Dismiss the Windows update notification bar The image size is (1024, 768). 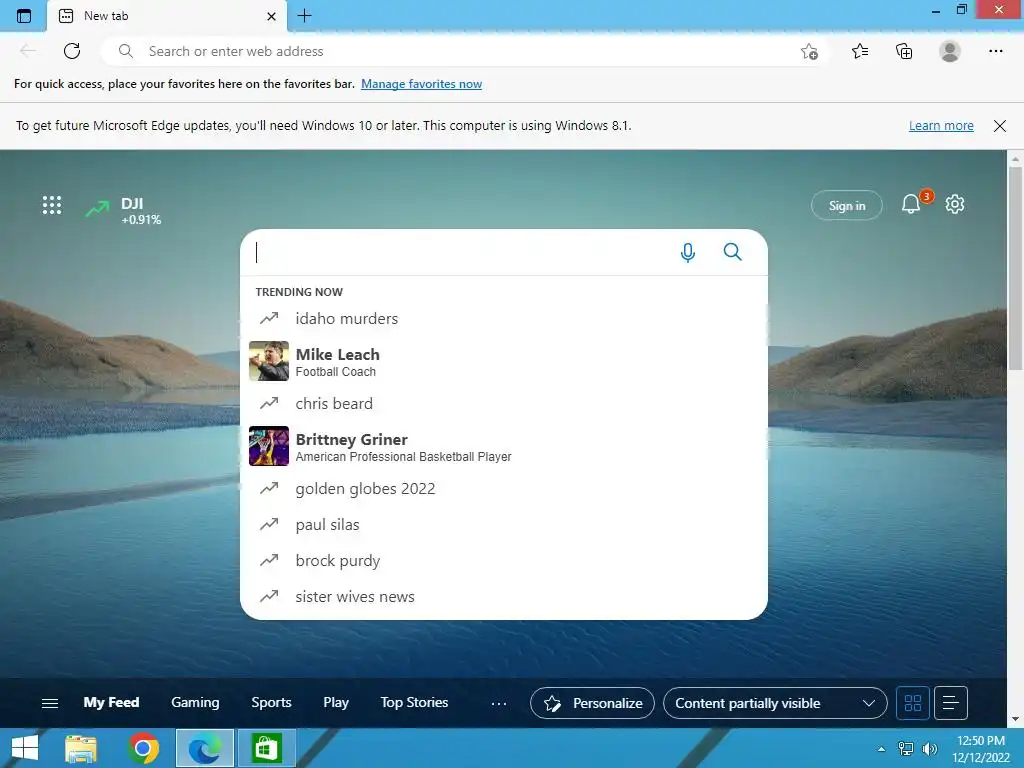coord(1000,126)
